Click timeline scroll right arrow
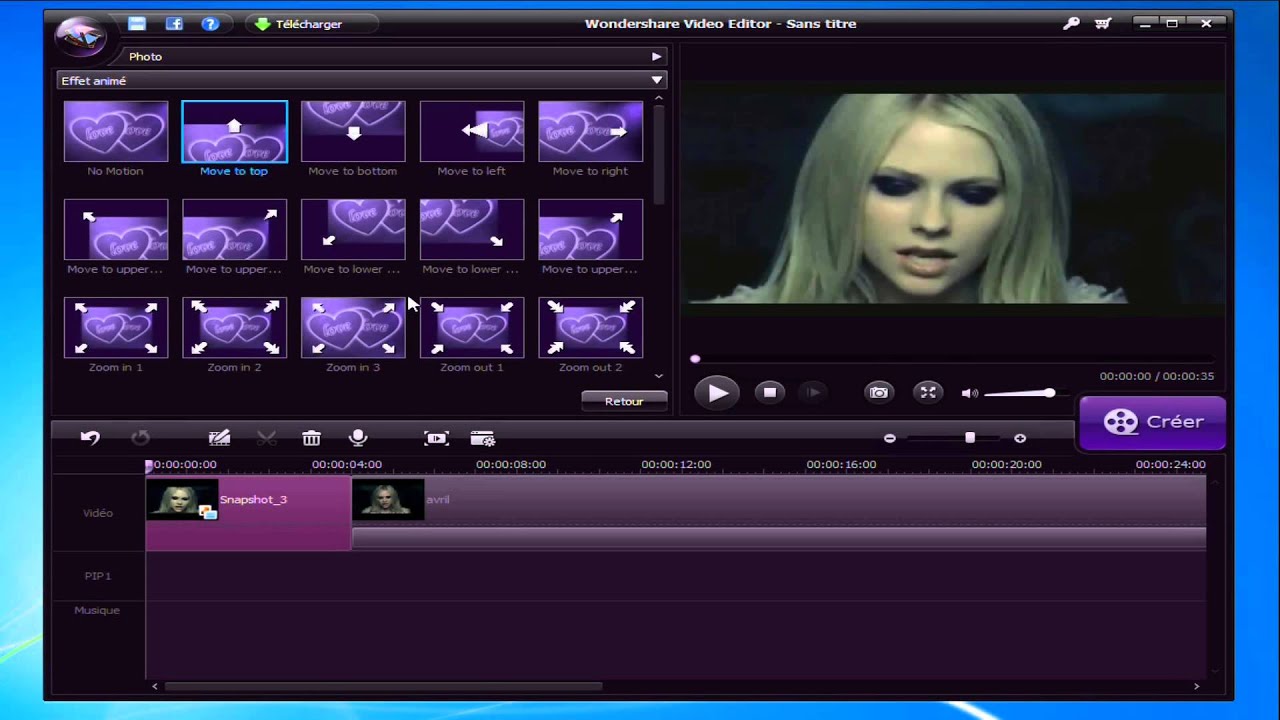The height and width of the screenshot is (720, 1280). 1197,686
